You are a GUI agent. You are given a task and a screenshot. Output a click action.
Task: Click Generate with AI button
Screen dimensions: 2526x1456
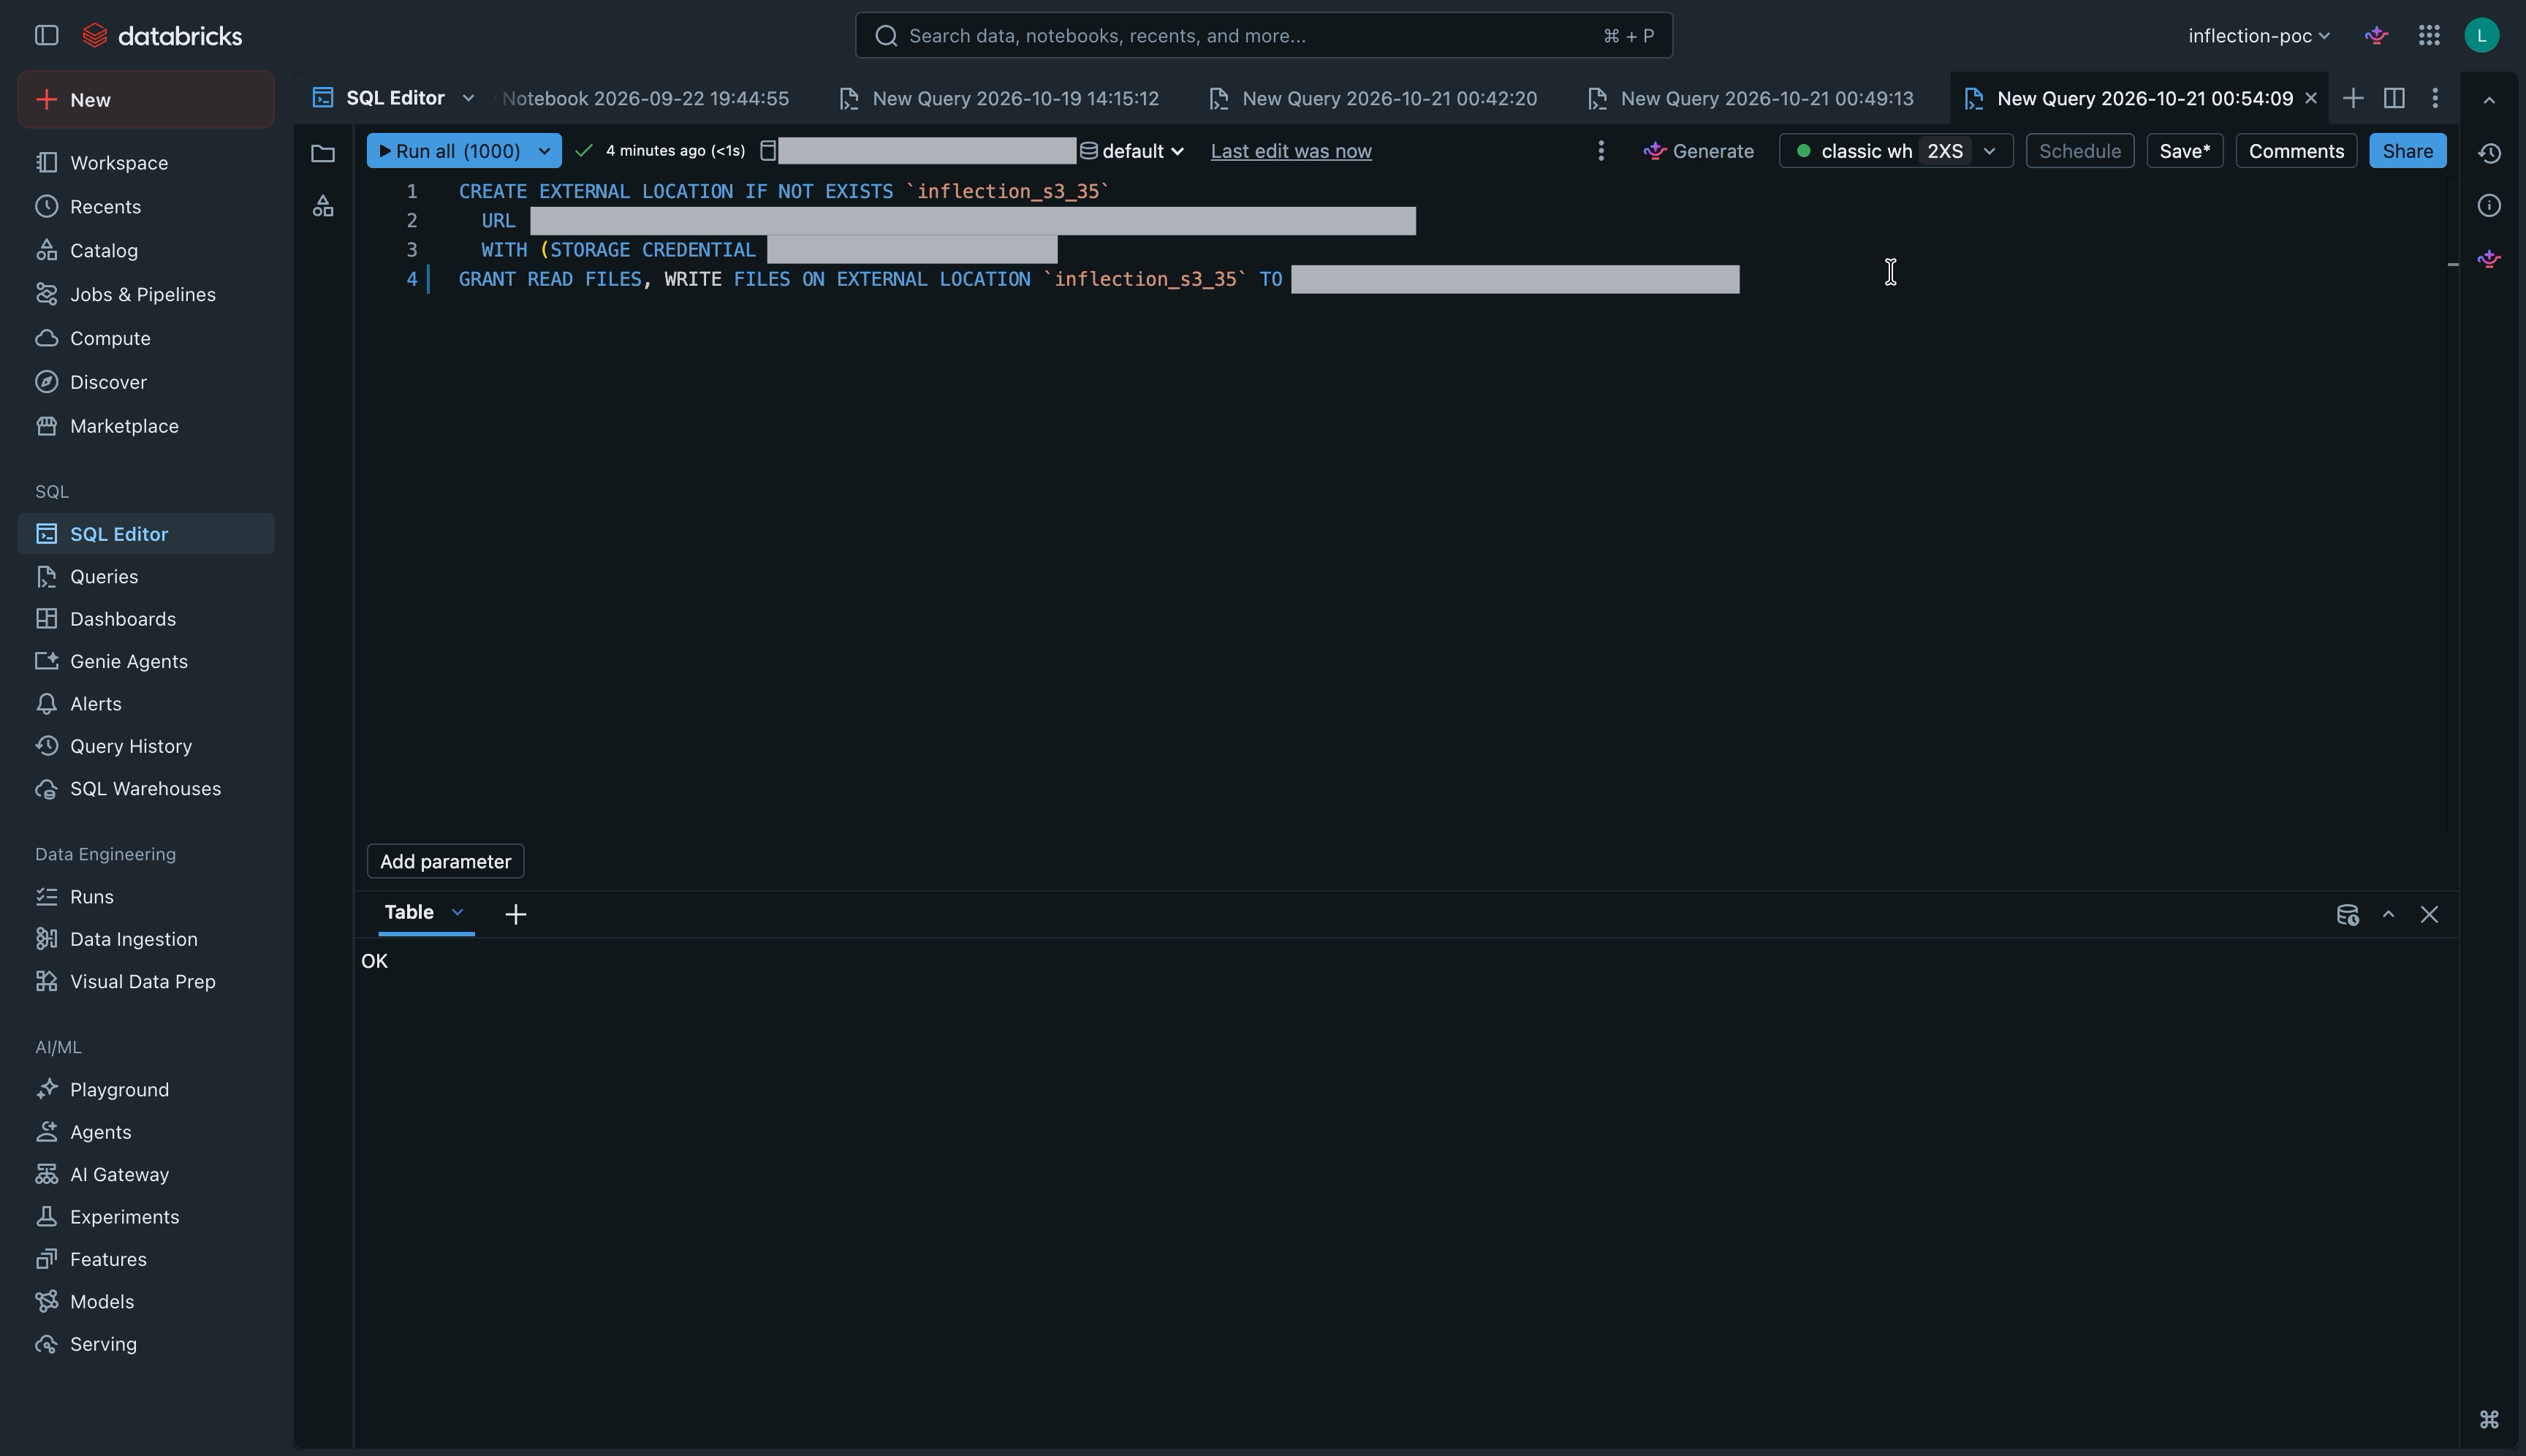[1698, 151]
